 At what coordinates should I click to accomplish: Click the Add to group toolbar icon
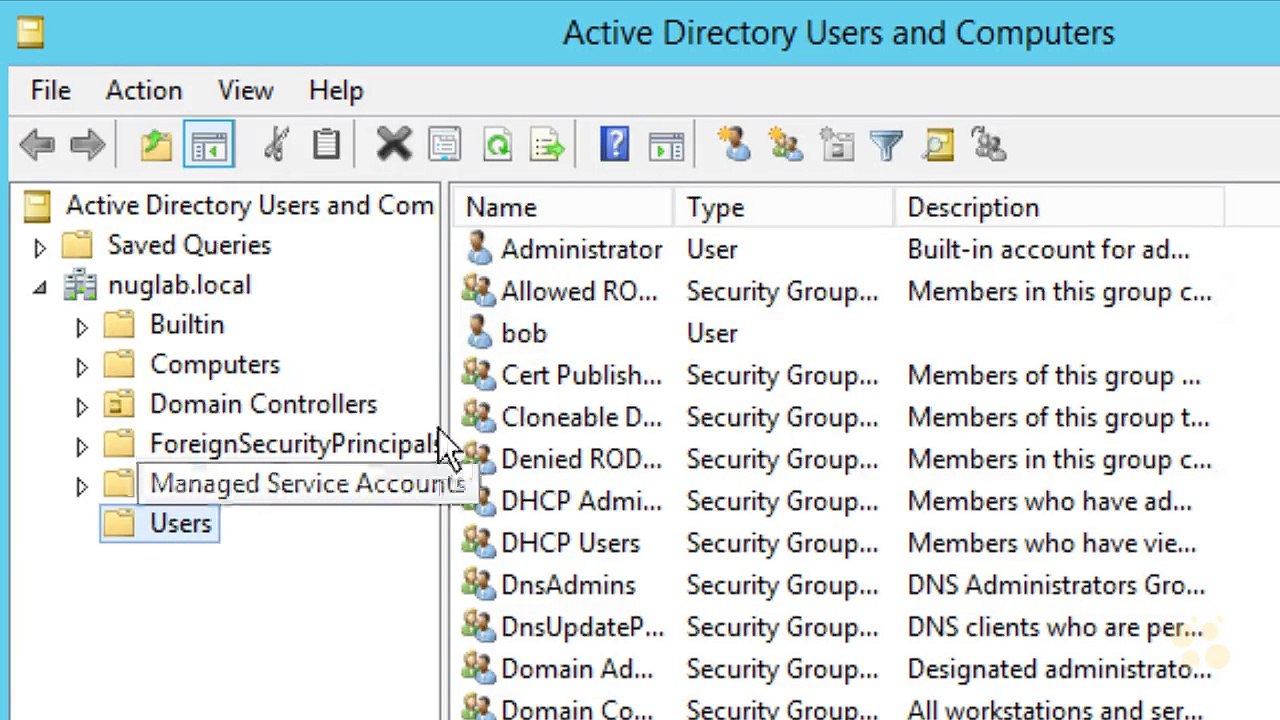coord(988,146)
